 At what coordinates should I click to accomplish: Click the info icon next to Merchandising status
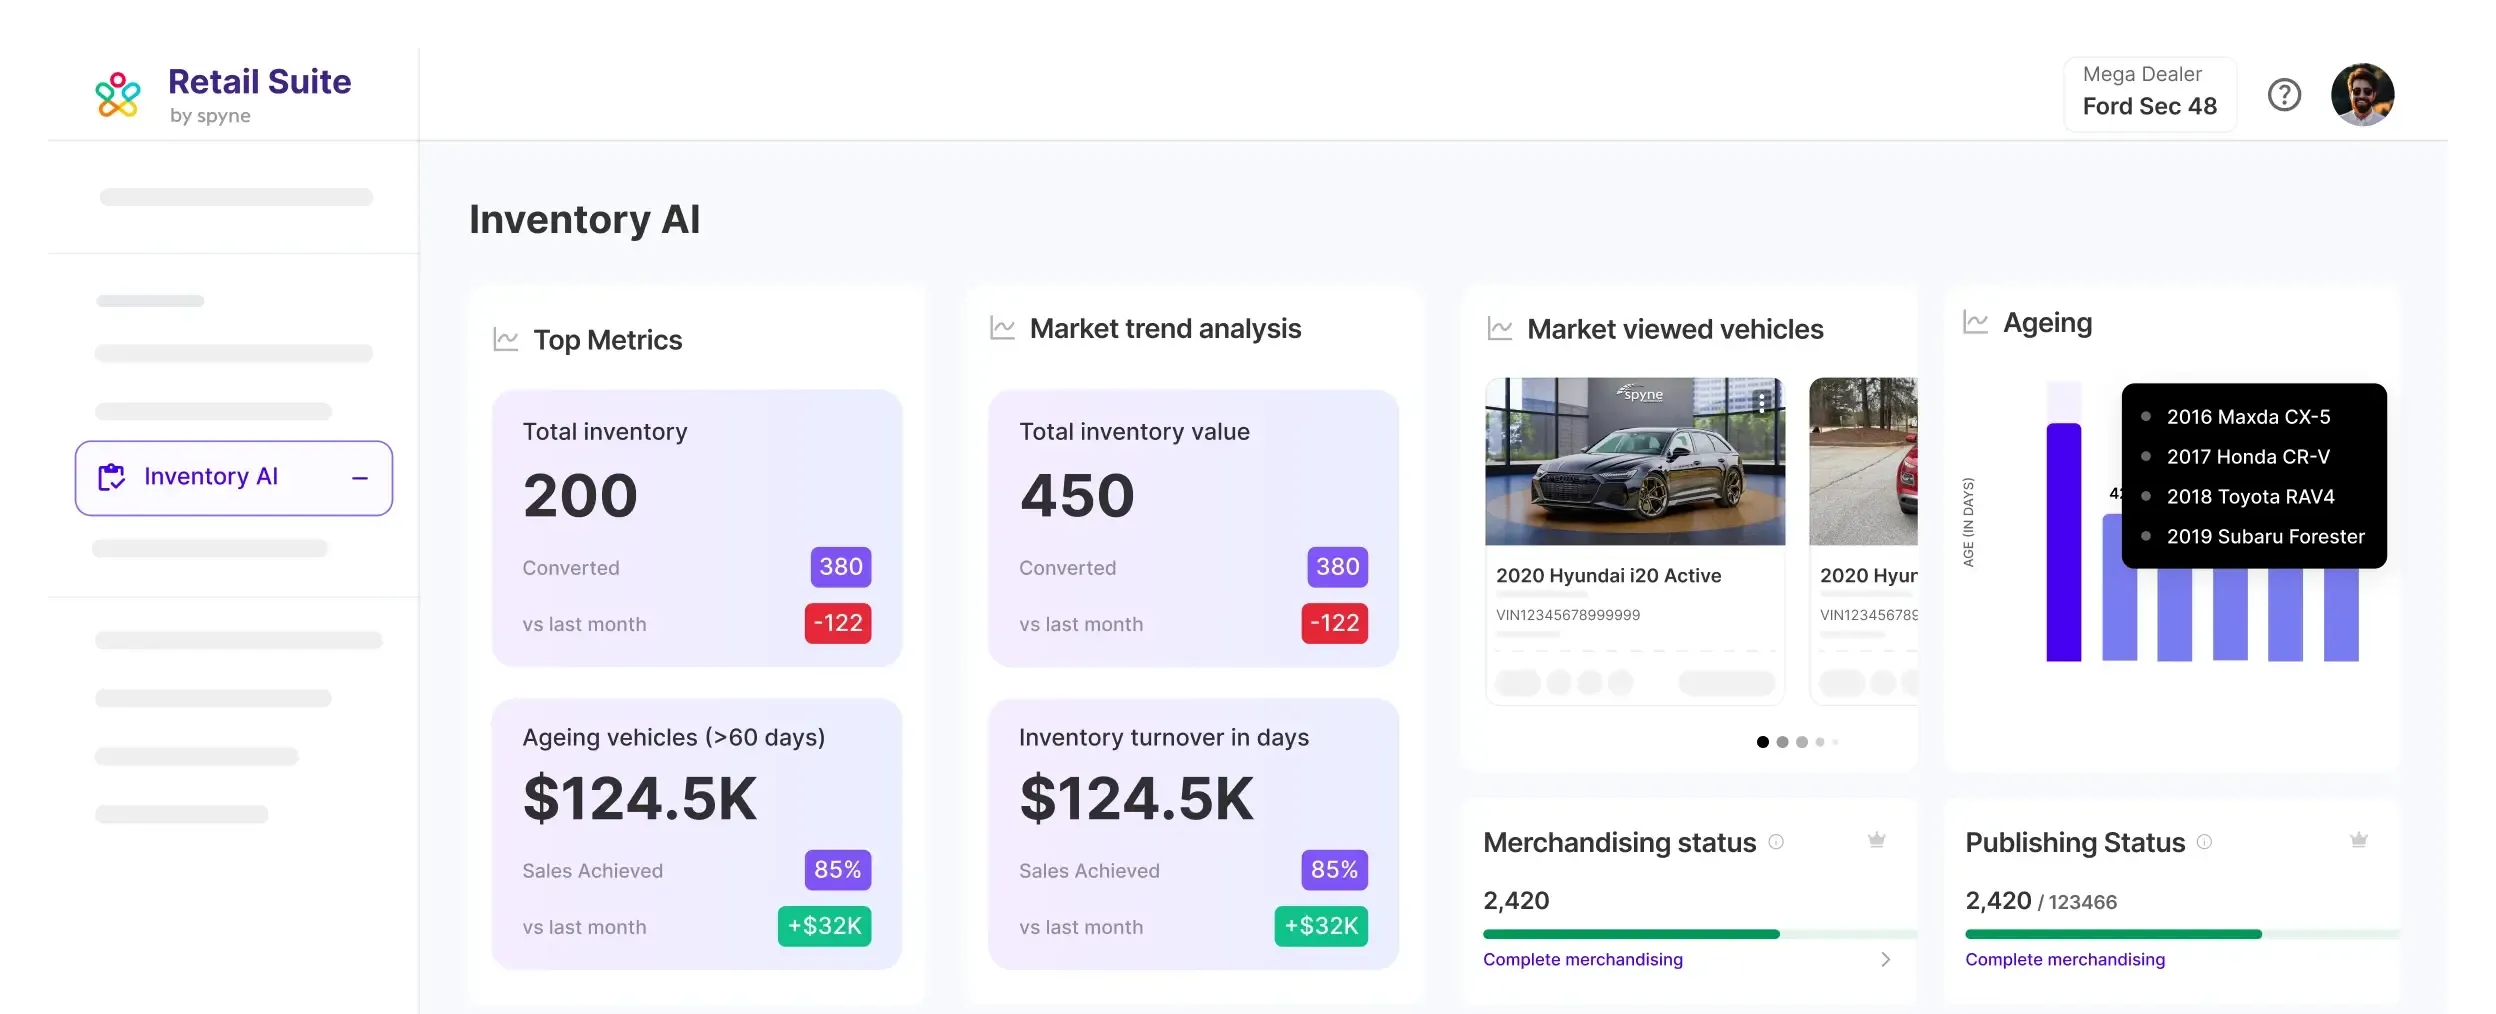[1776, 842]
